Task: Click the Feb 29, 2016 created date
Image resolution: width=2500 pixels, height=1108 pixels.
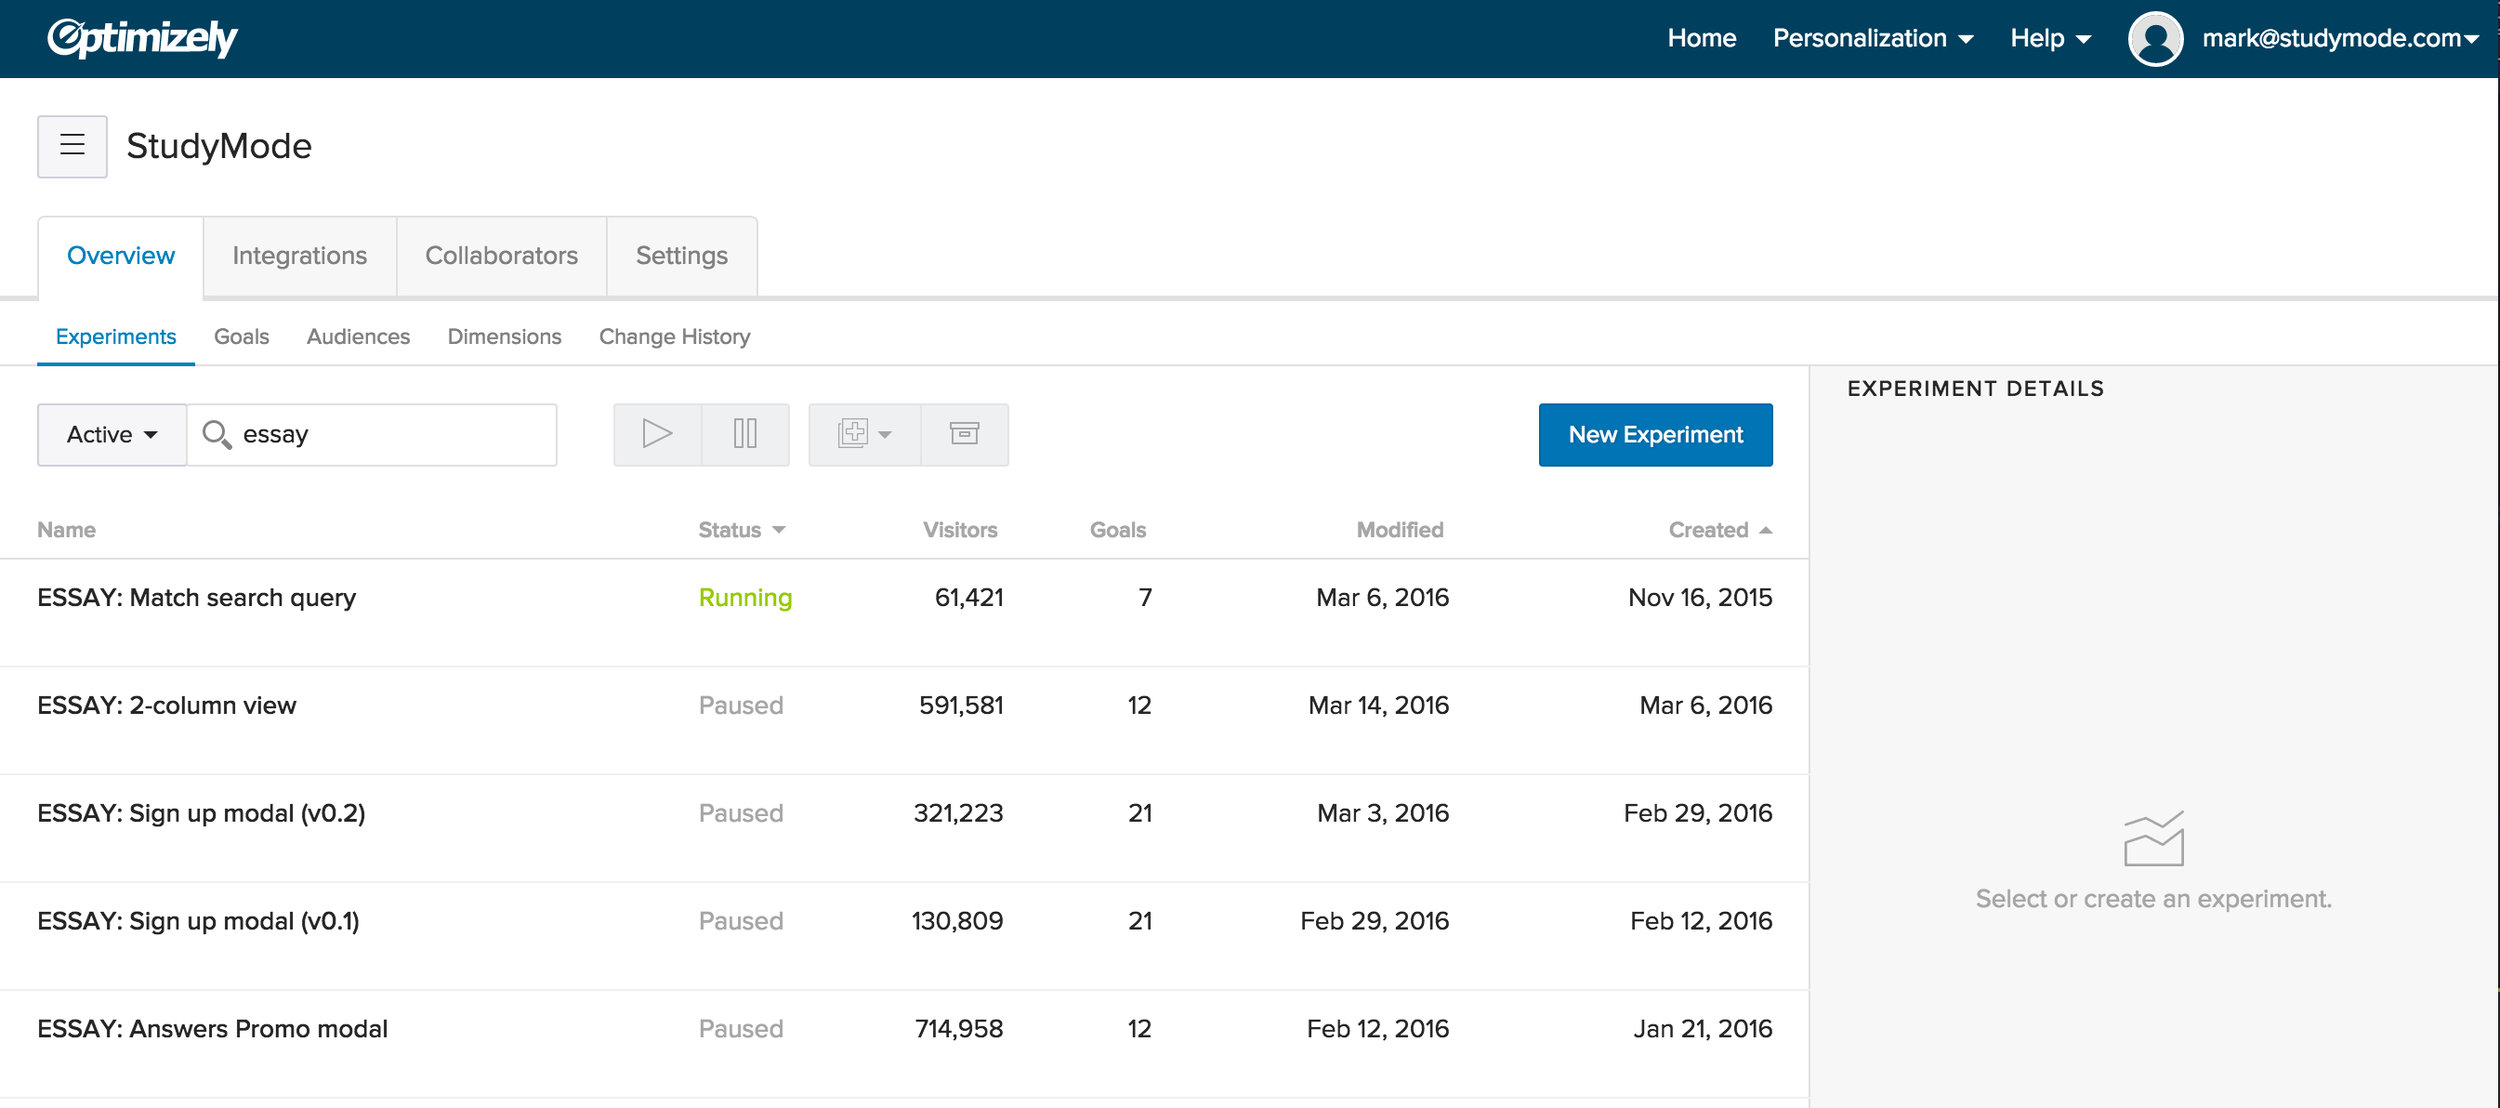Action: click(1698, 814)
